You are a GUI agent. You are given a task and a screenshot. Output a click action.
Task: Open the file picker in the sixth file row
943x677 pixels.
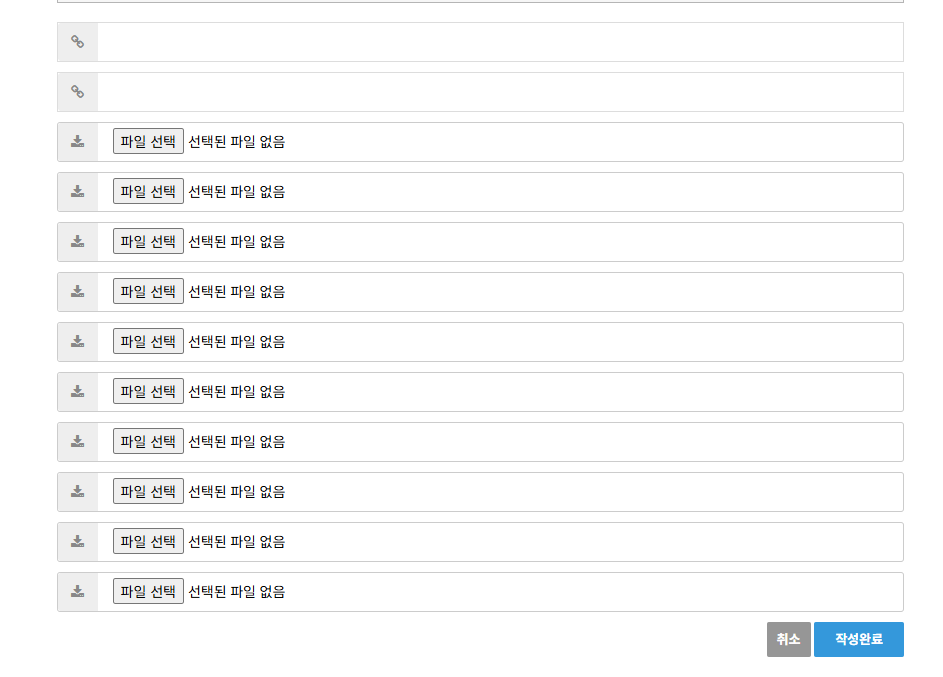point(148,392)
